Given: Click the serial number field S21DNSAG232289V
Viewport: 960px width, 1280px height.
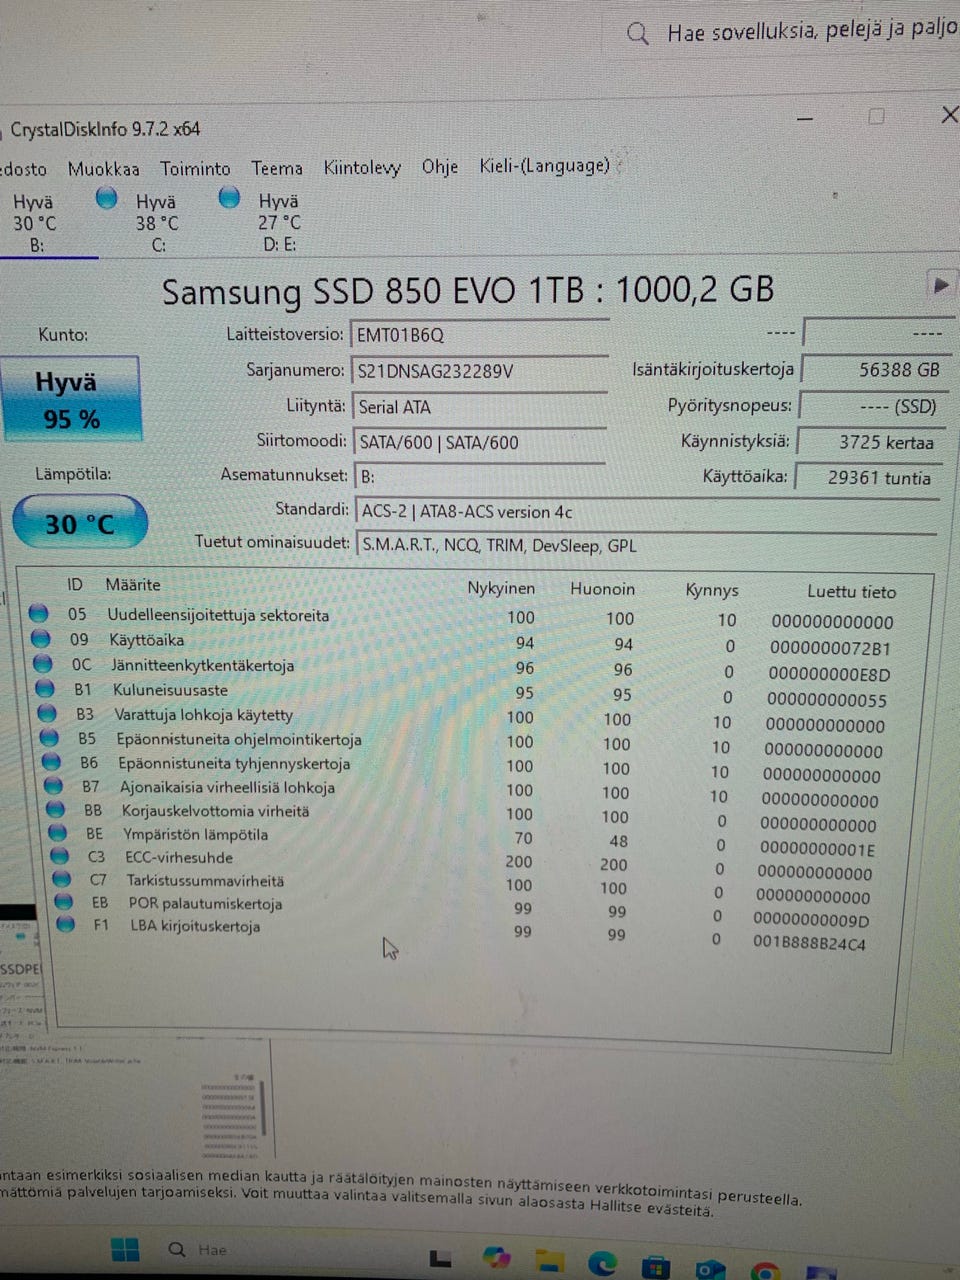Looking at the screenshot, I should (x=479, y=371).
